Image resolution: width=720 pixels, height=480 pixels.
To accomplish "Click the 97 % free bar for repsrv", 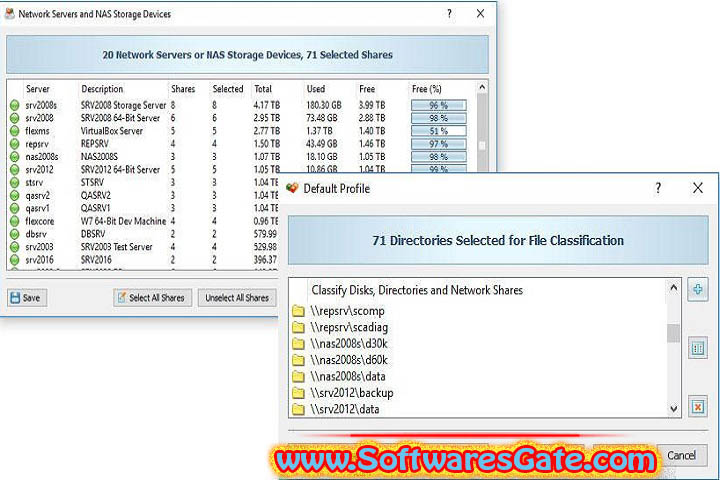I will (x=439, y=144).
